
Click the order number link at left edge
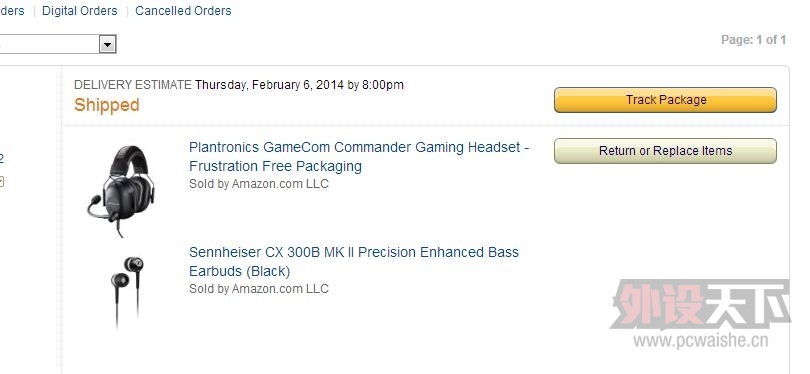coord(2,159)
